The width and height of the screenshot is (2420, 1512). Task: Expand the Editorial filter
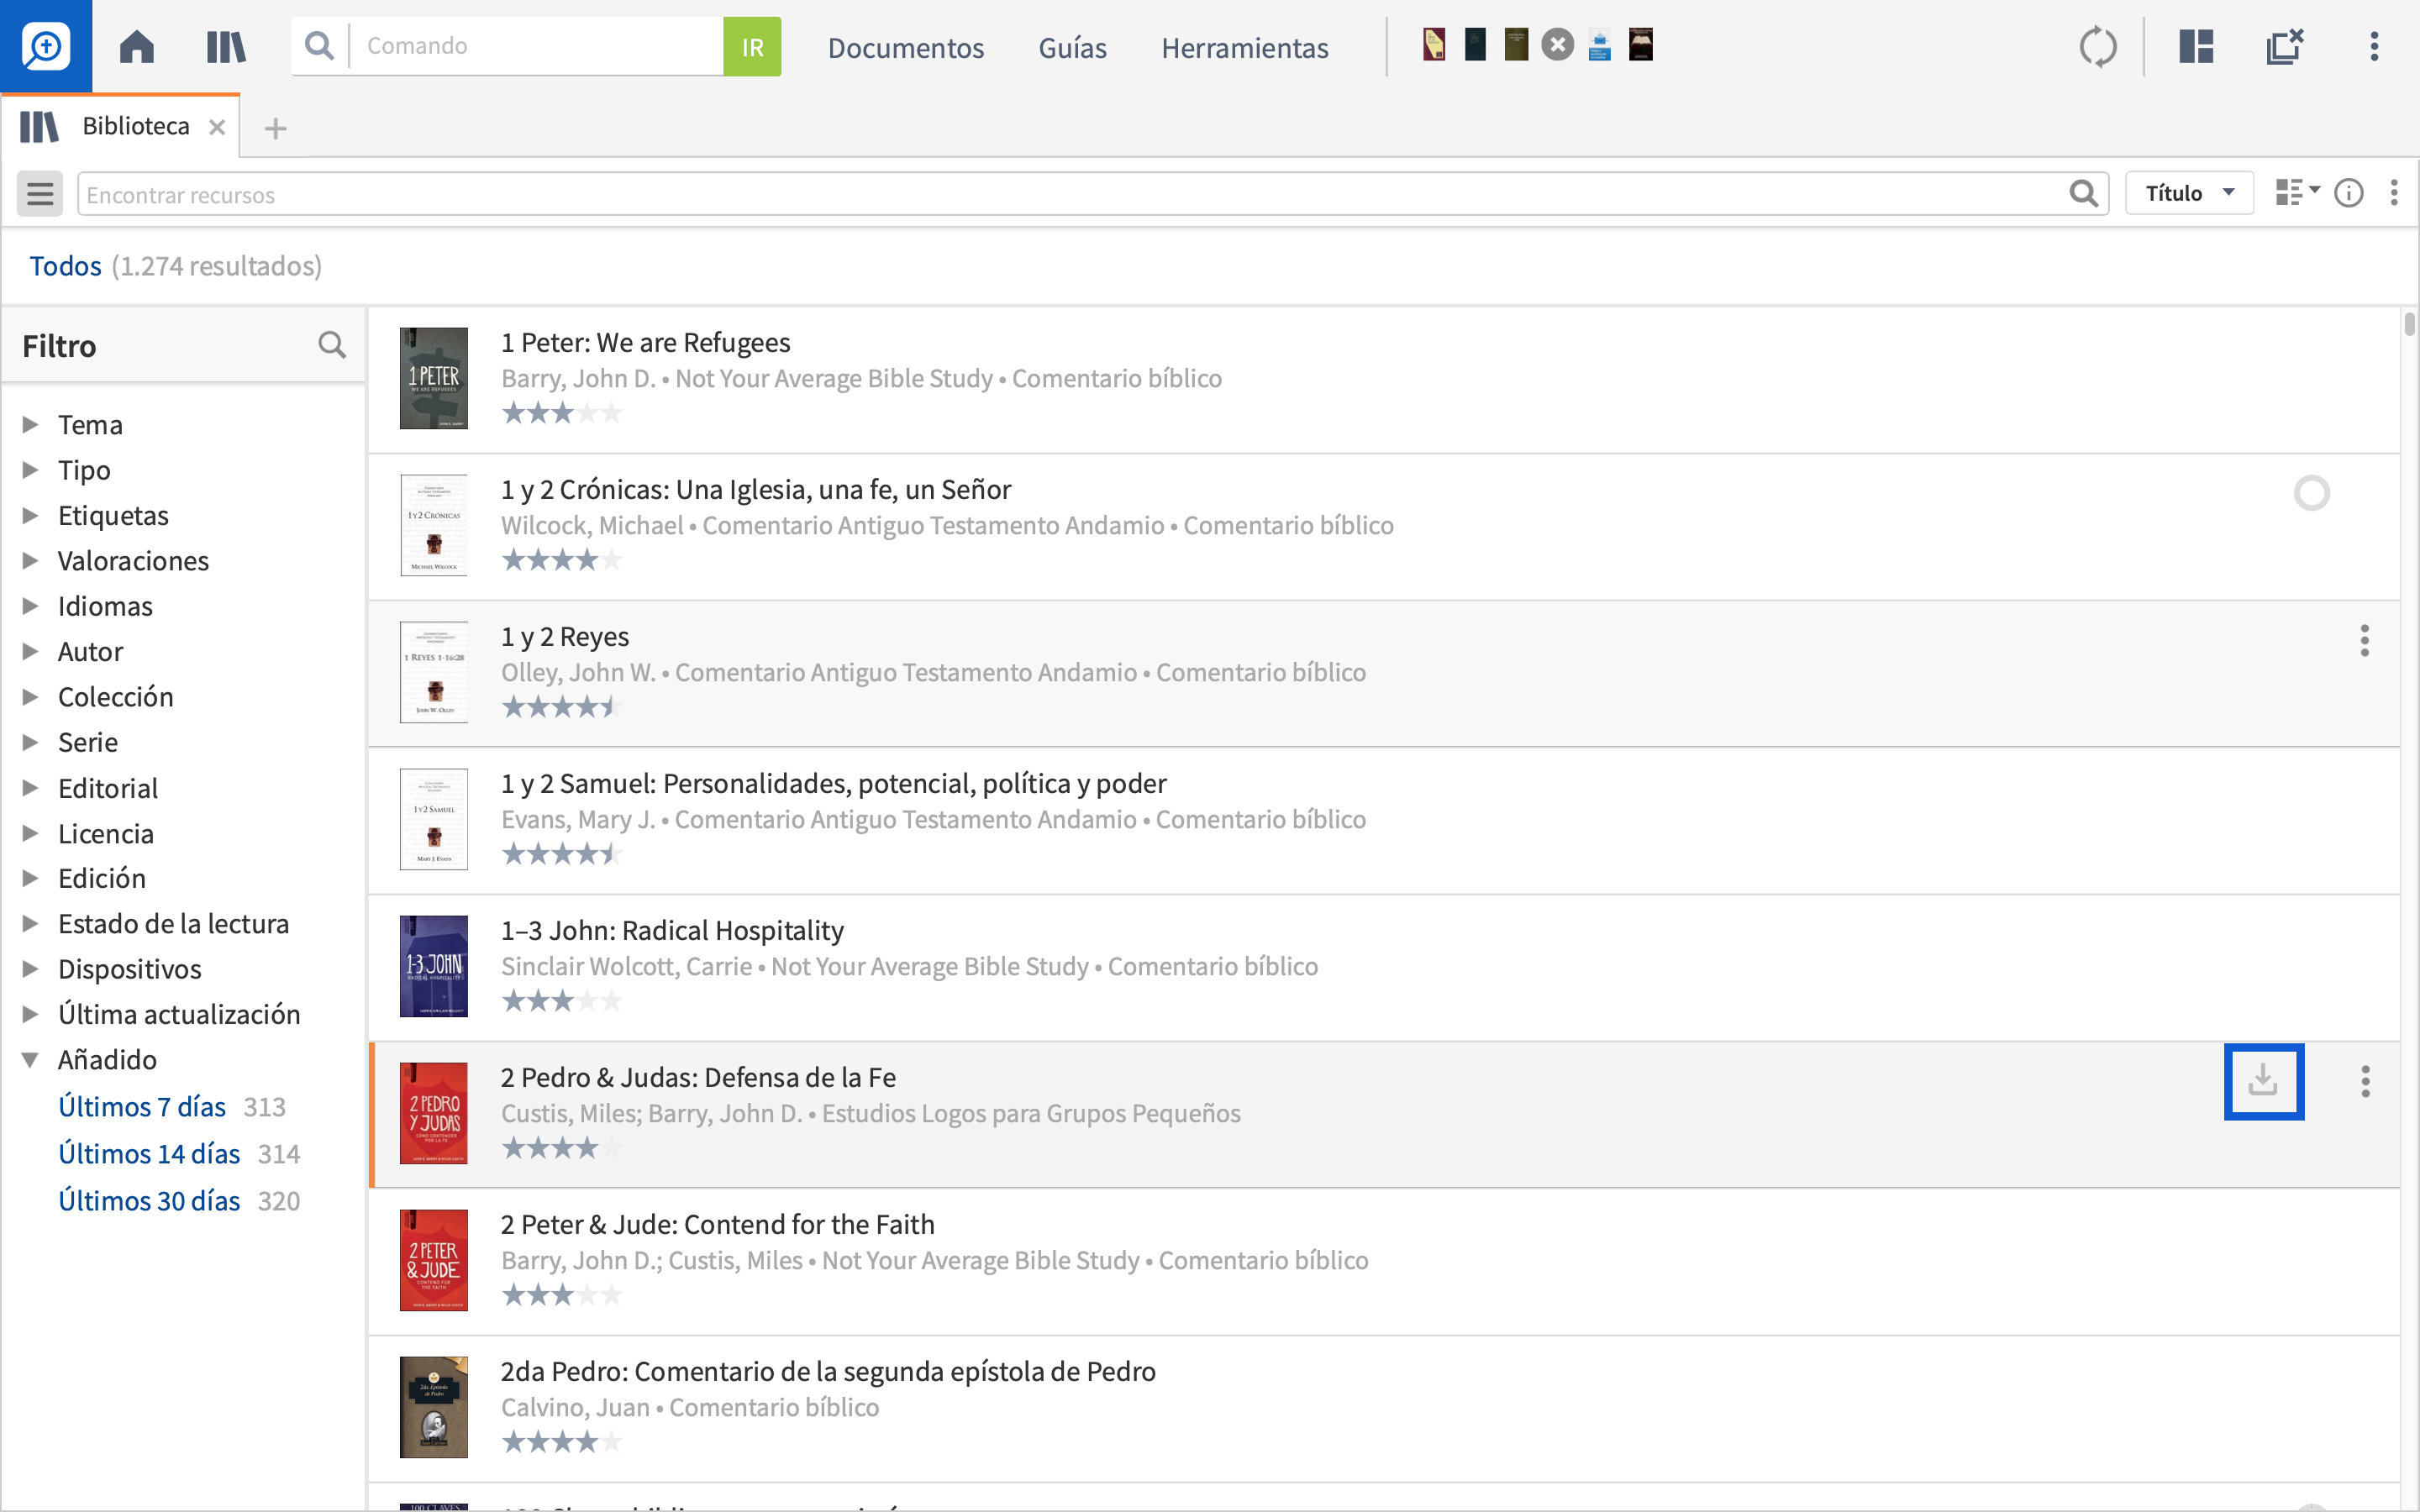coord(30,788)
